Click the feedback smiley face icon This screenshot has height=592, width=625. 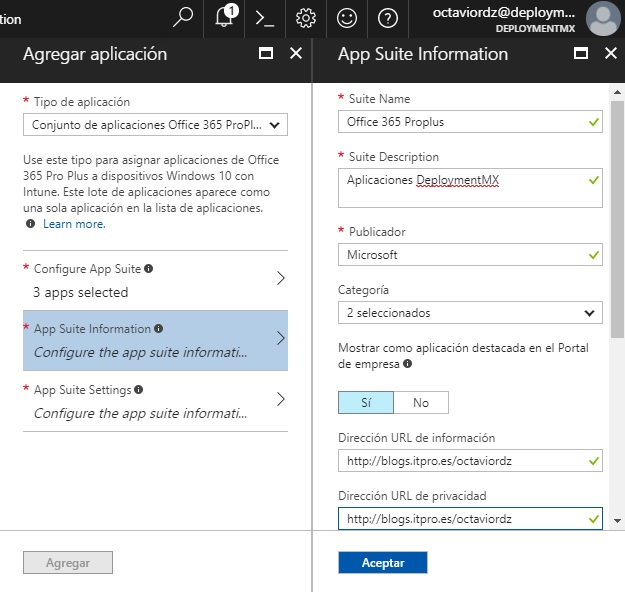347,18
